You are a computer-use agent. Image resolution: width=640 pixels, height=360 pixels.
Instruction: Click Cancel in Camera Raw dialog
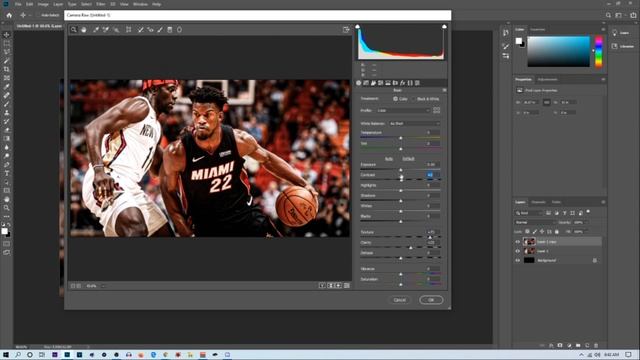(400, 300)
